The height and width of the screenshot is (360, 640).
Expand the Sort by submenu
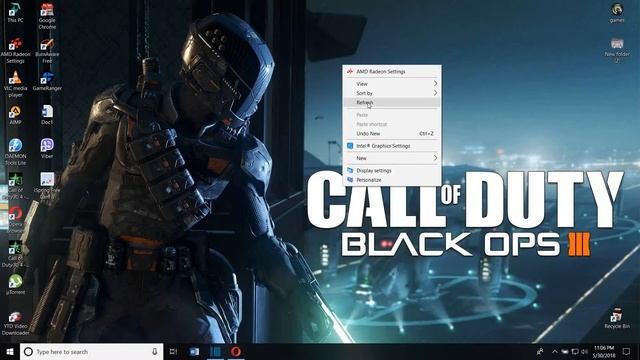[392, 93]
